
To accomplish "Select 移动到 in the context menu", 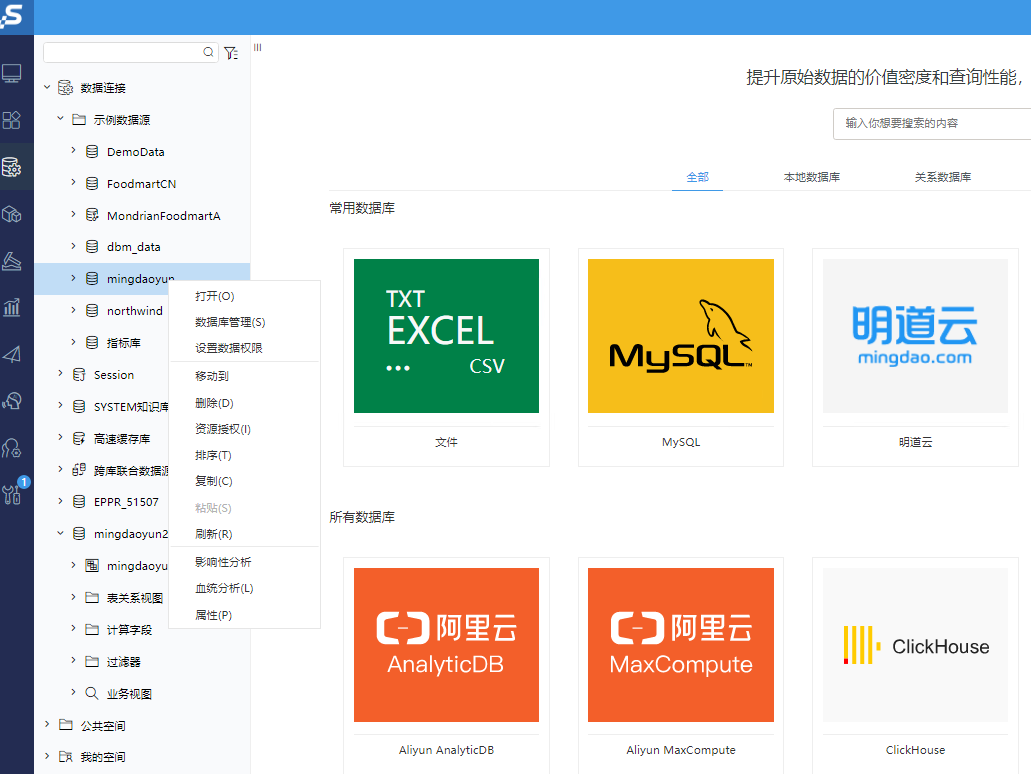I will pos(244,376).
